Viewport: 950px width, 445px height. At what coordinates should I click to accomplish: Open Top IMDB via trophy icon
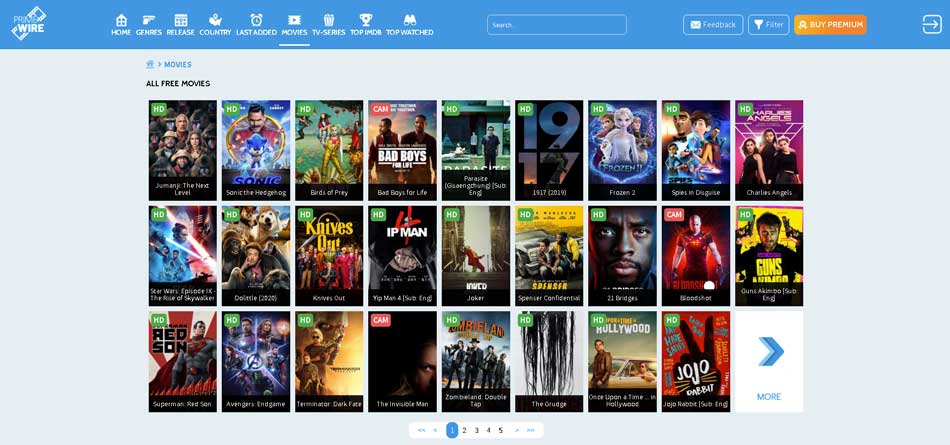click(x=365, y=25)
